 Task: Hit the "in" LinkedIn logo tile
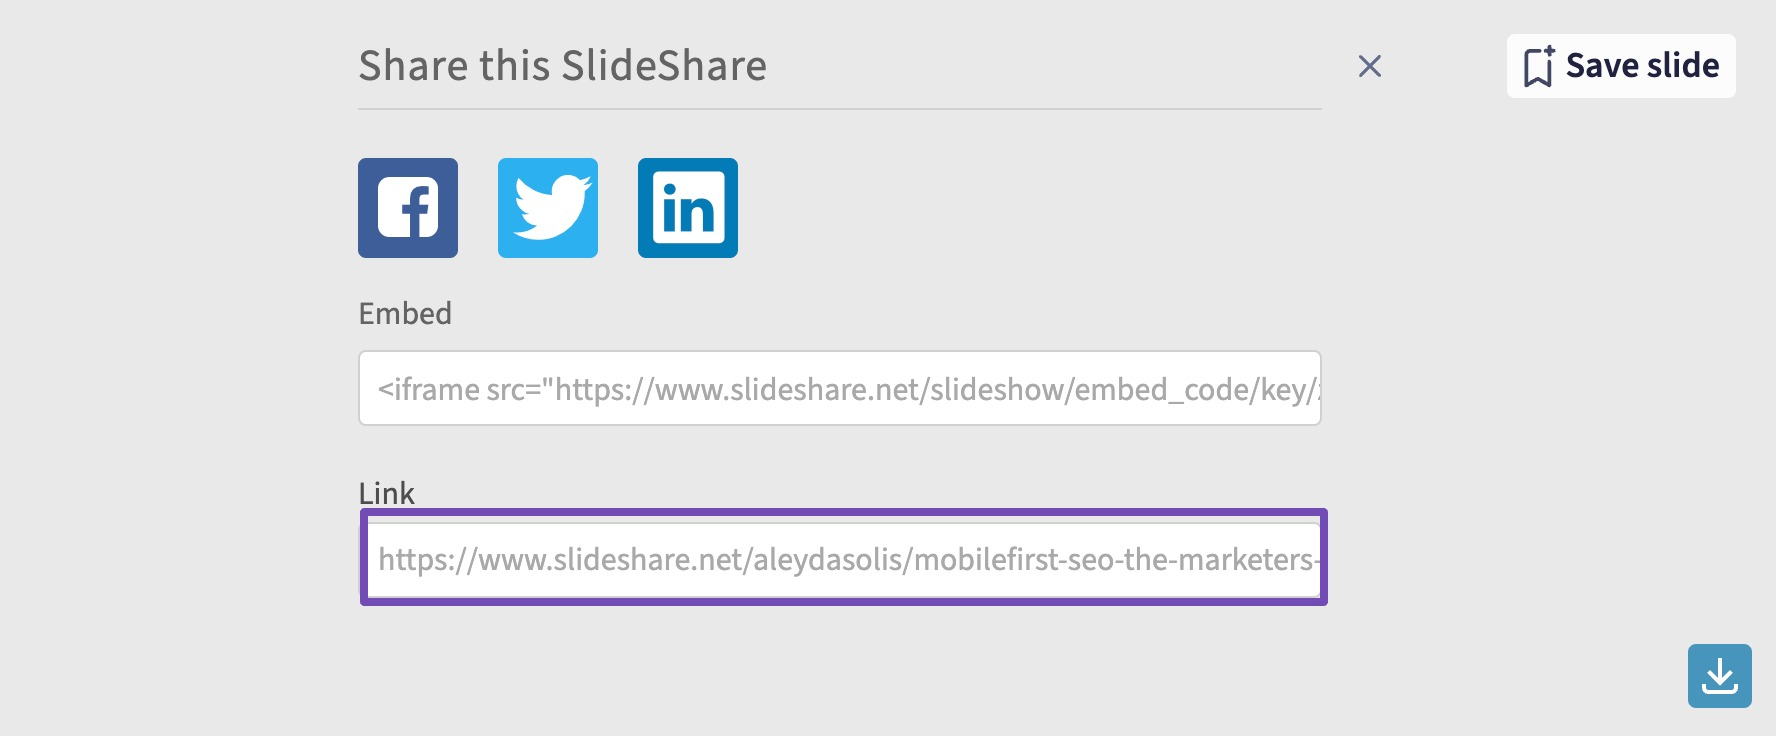pos(688,208)
